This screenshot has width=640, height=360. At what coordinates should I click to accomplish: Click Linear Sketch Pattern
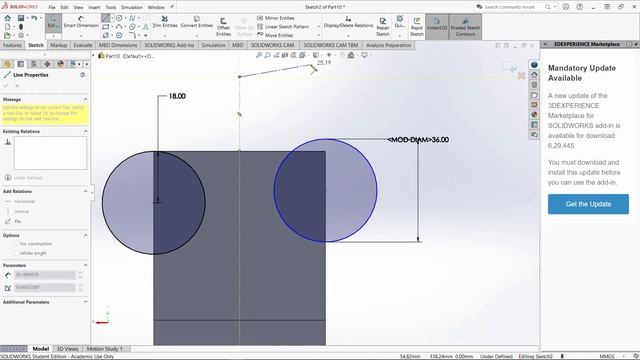click(282, 27)
